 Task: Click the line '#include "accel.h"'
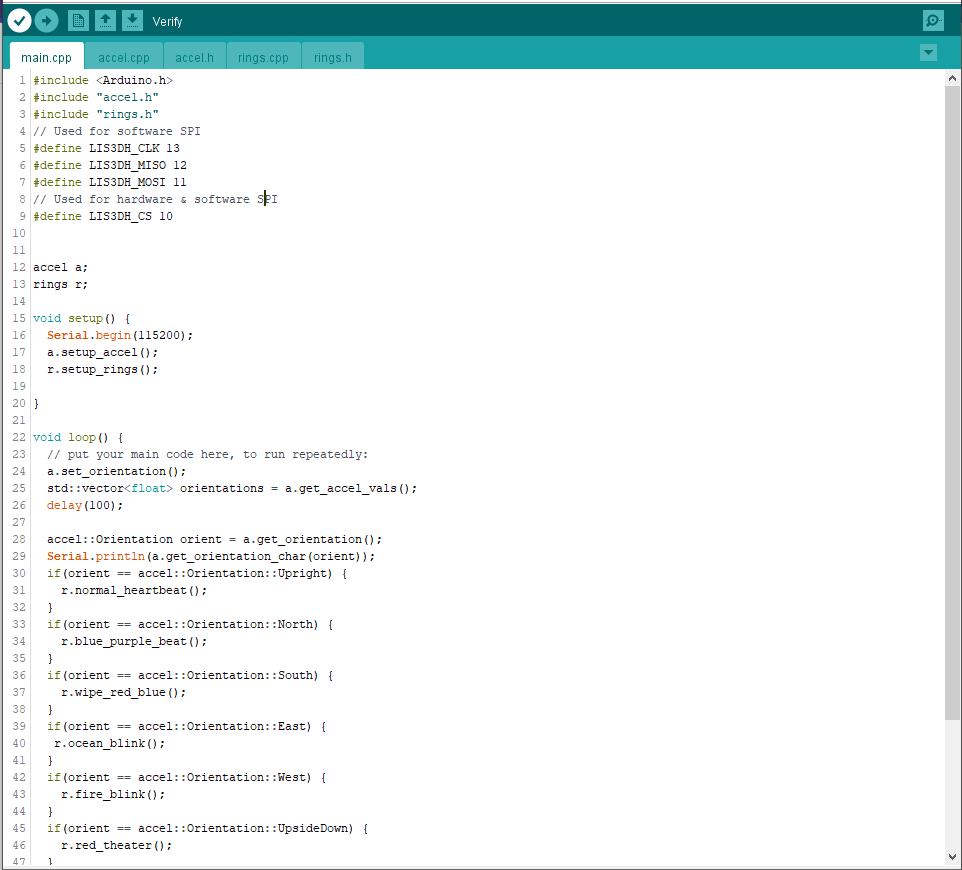[x=96, y=98]
